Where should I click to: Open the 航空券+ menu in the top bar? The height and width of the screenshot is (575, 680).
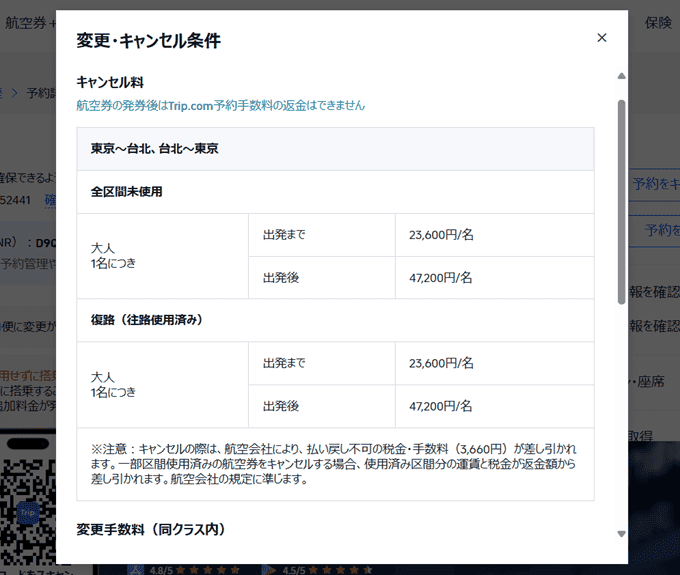point(28,23)
